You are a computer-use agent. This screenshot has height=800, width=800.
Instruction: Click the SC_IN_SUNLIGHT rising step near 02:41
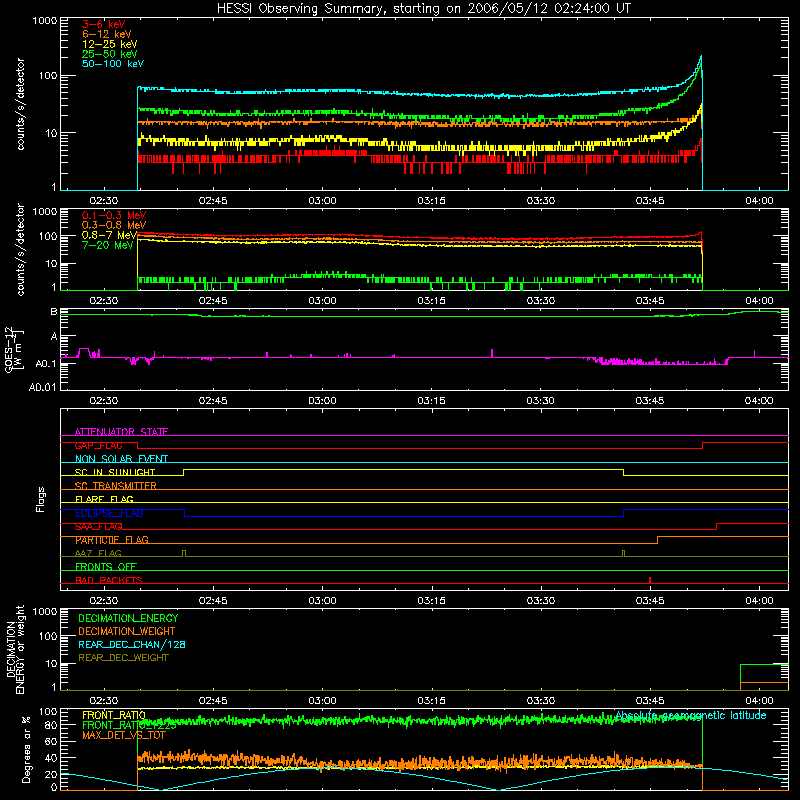click(x=183, y=472)
